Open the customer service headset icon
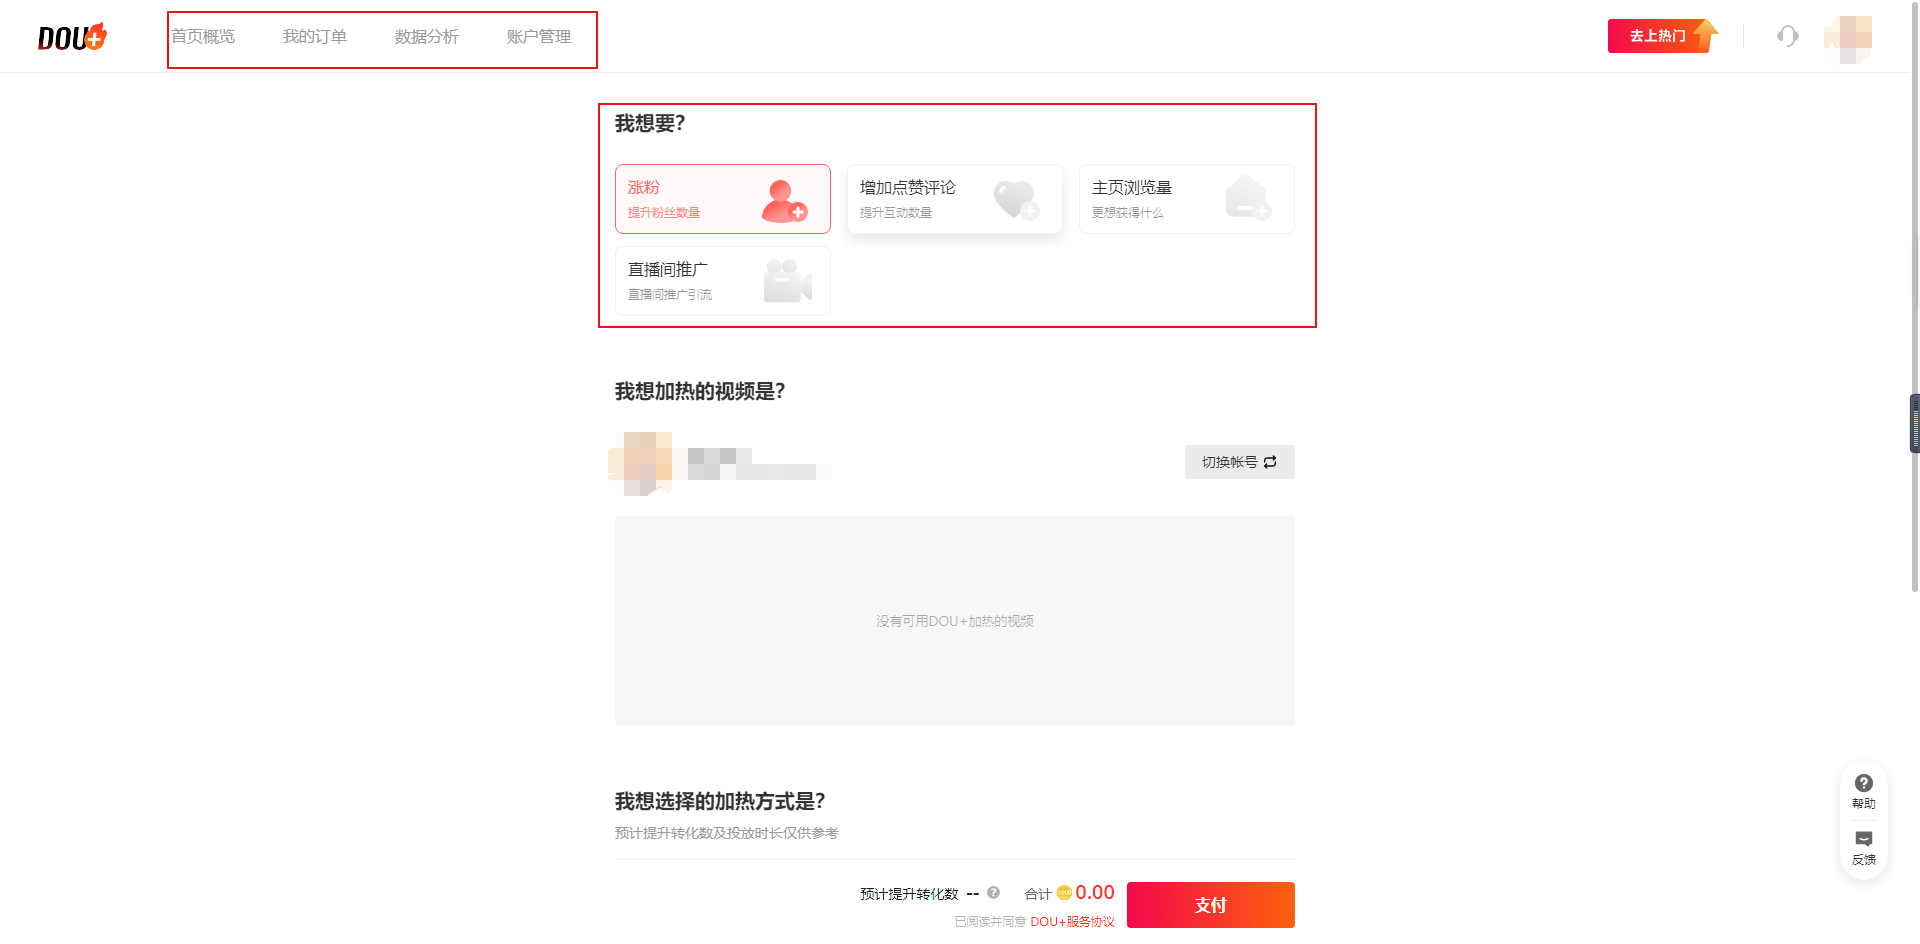The height and width of the screenshot is (944, 1920). [1788, 37]
